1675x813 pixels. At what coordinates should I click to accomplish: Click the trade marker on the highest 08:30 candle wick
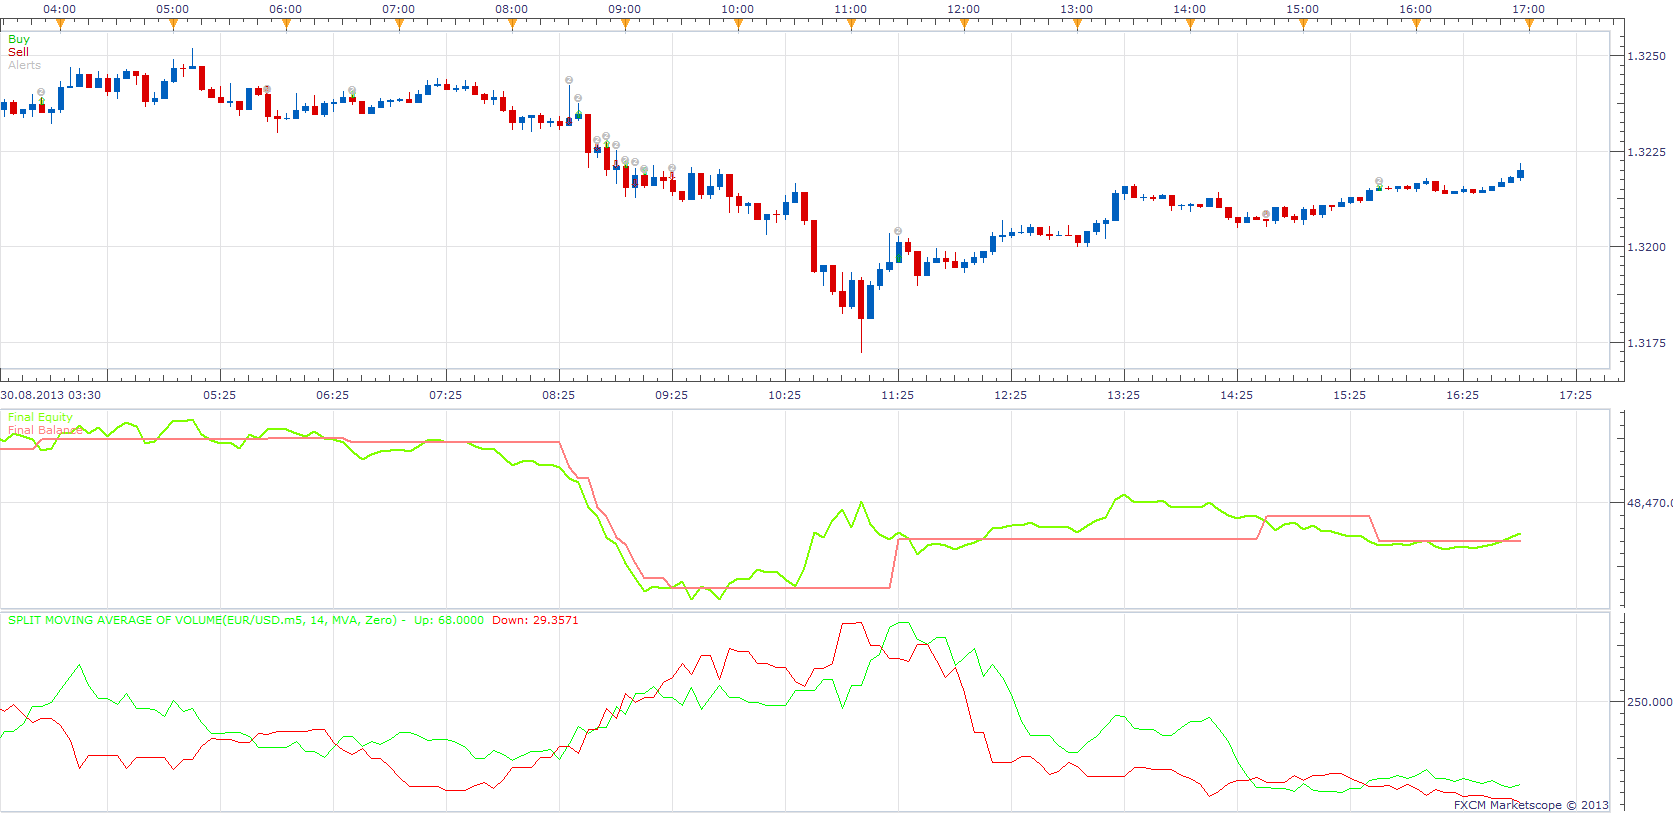(569, 80)
